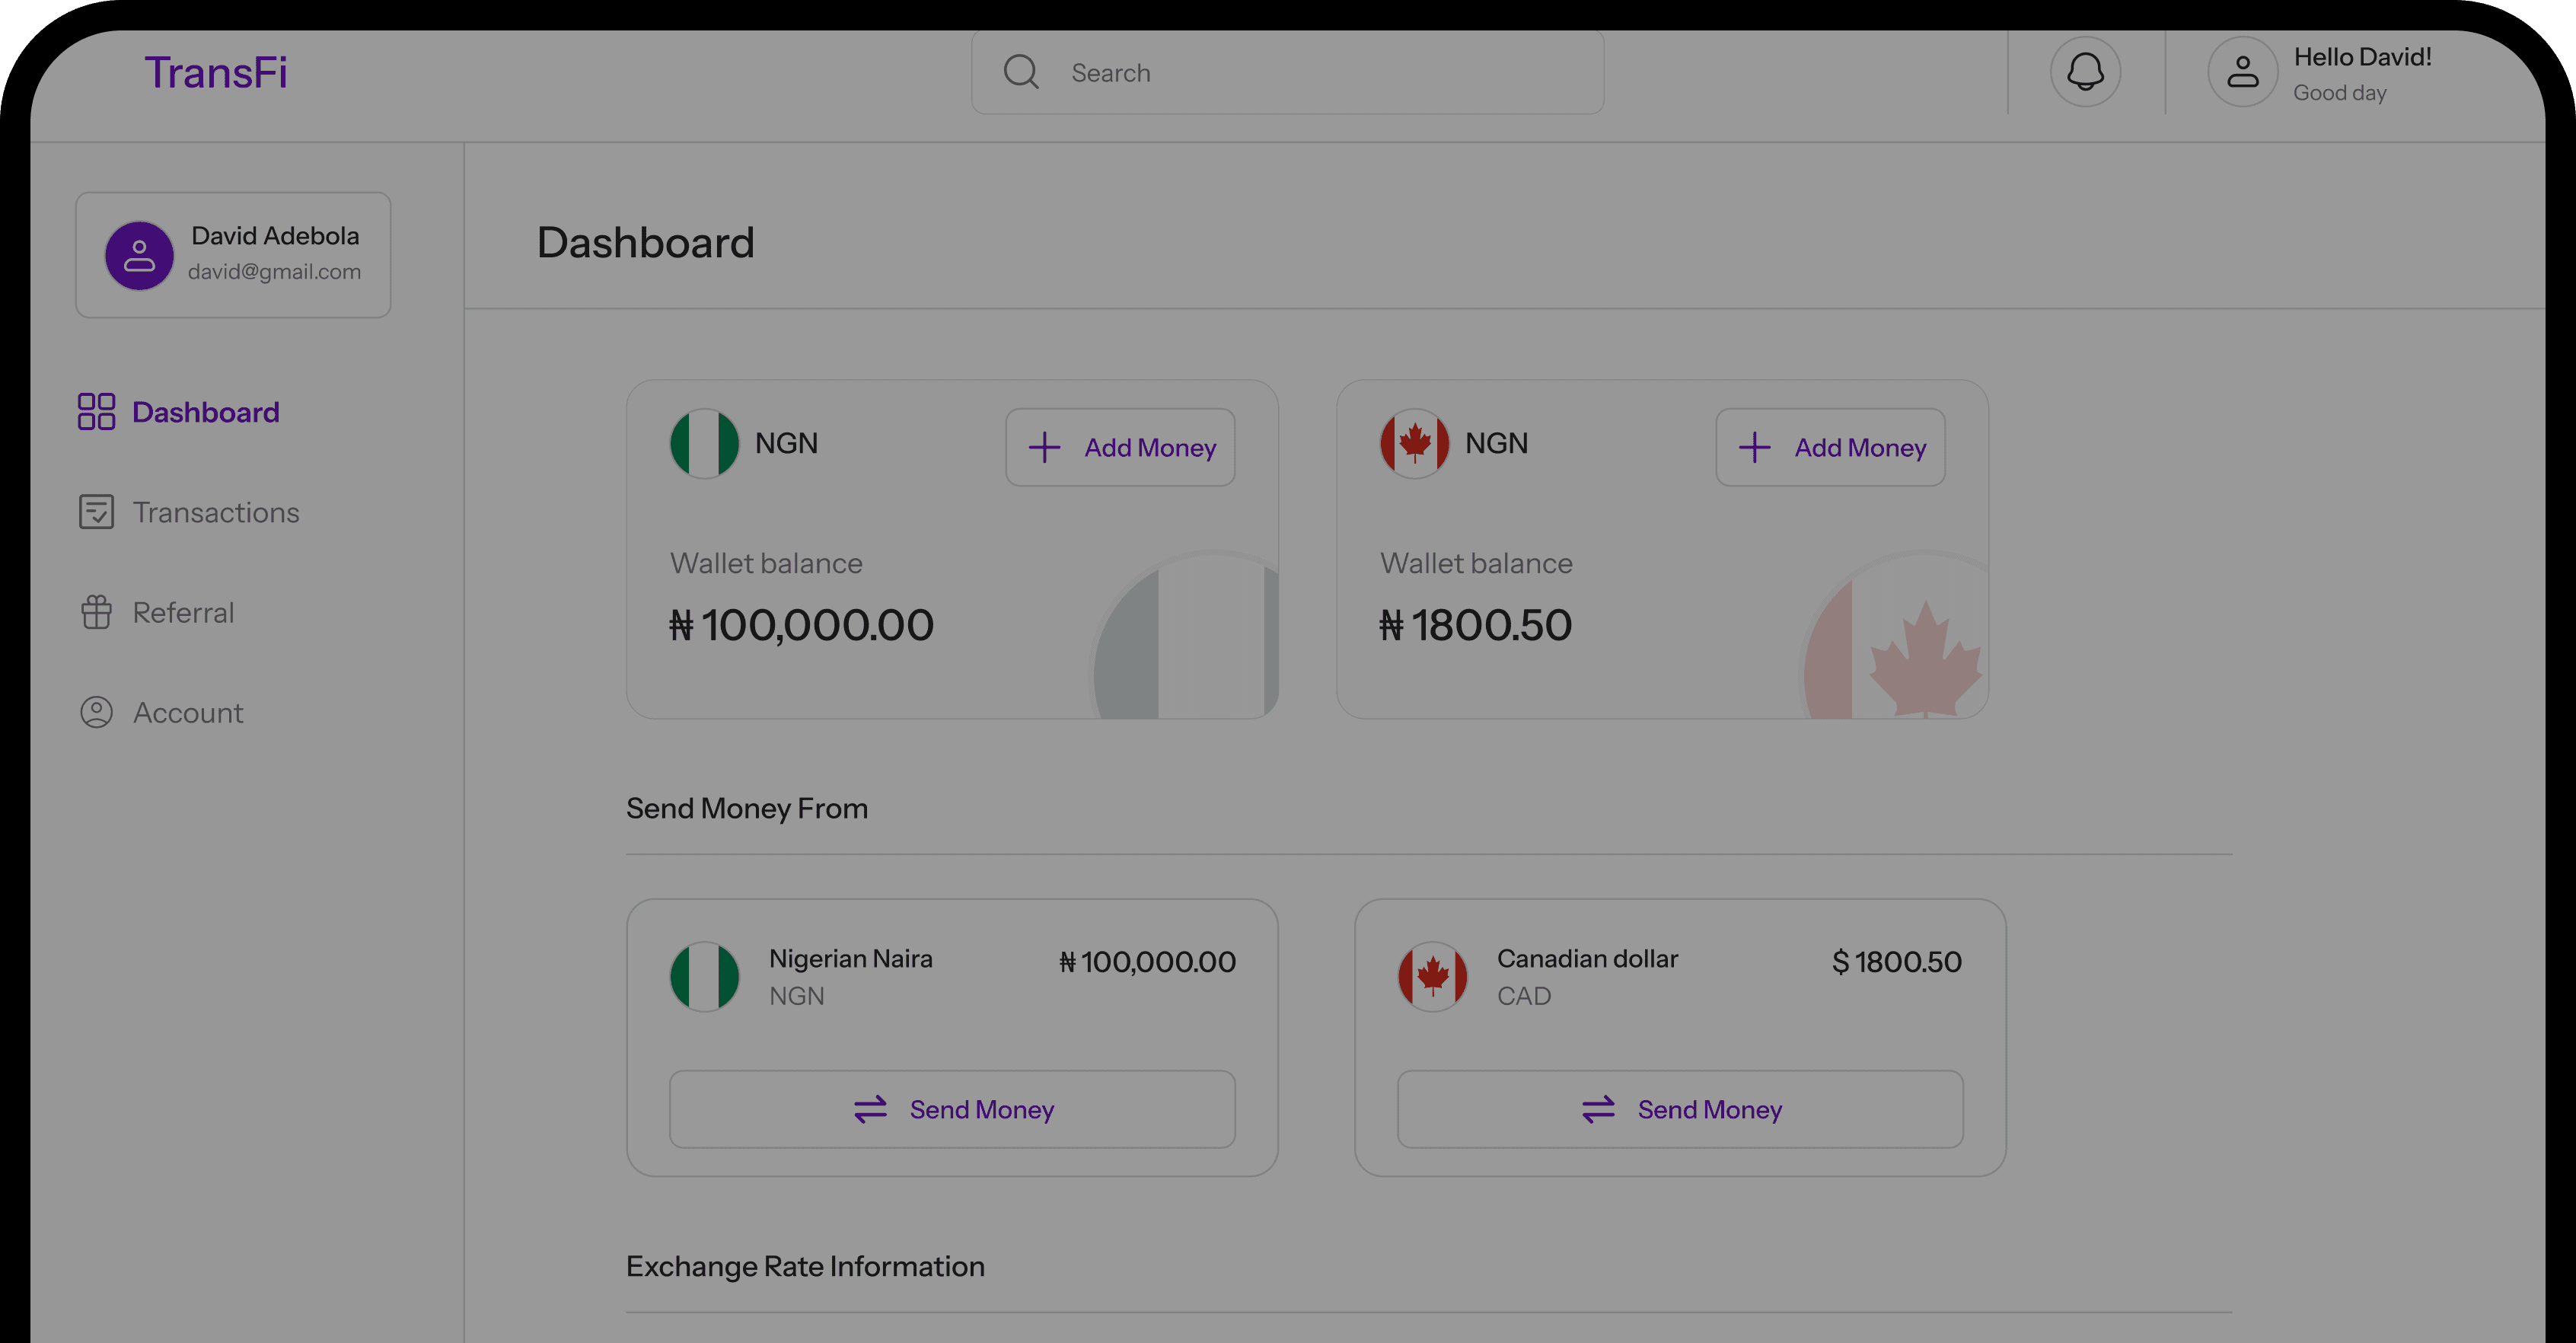Add Money to the Canadian wallet

pos(1830,447)
